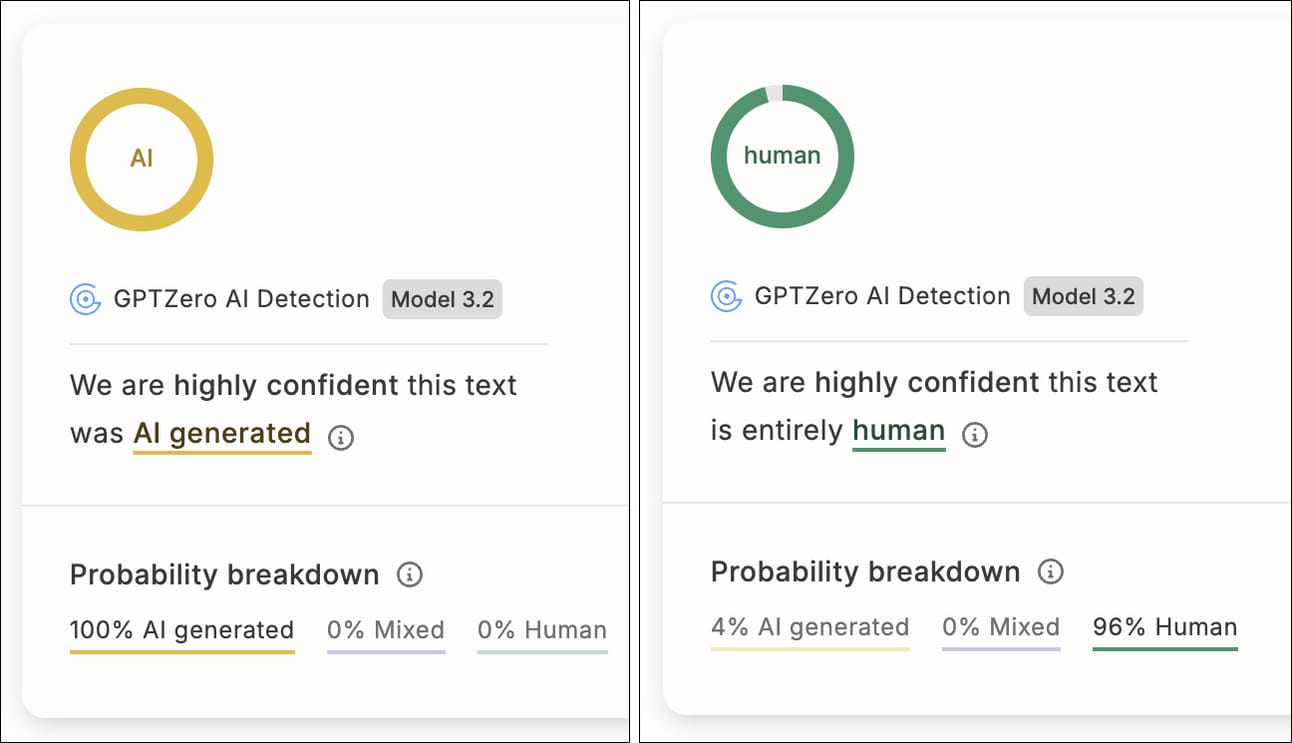Click the yellow AI donut chart

click(x=141, y=159)
